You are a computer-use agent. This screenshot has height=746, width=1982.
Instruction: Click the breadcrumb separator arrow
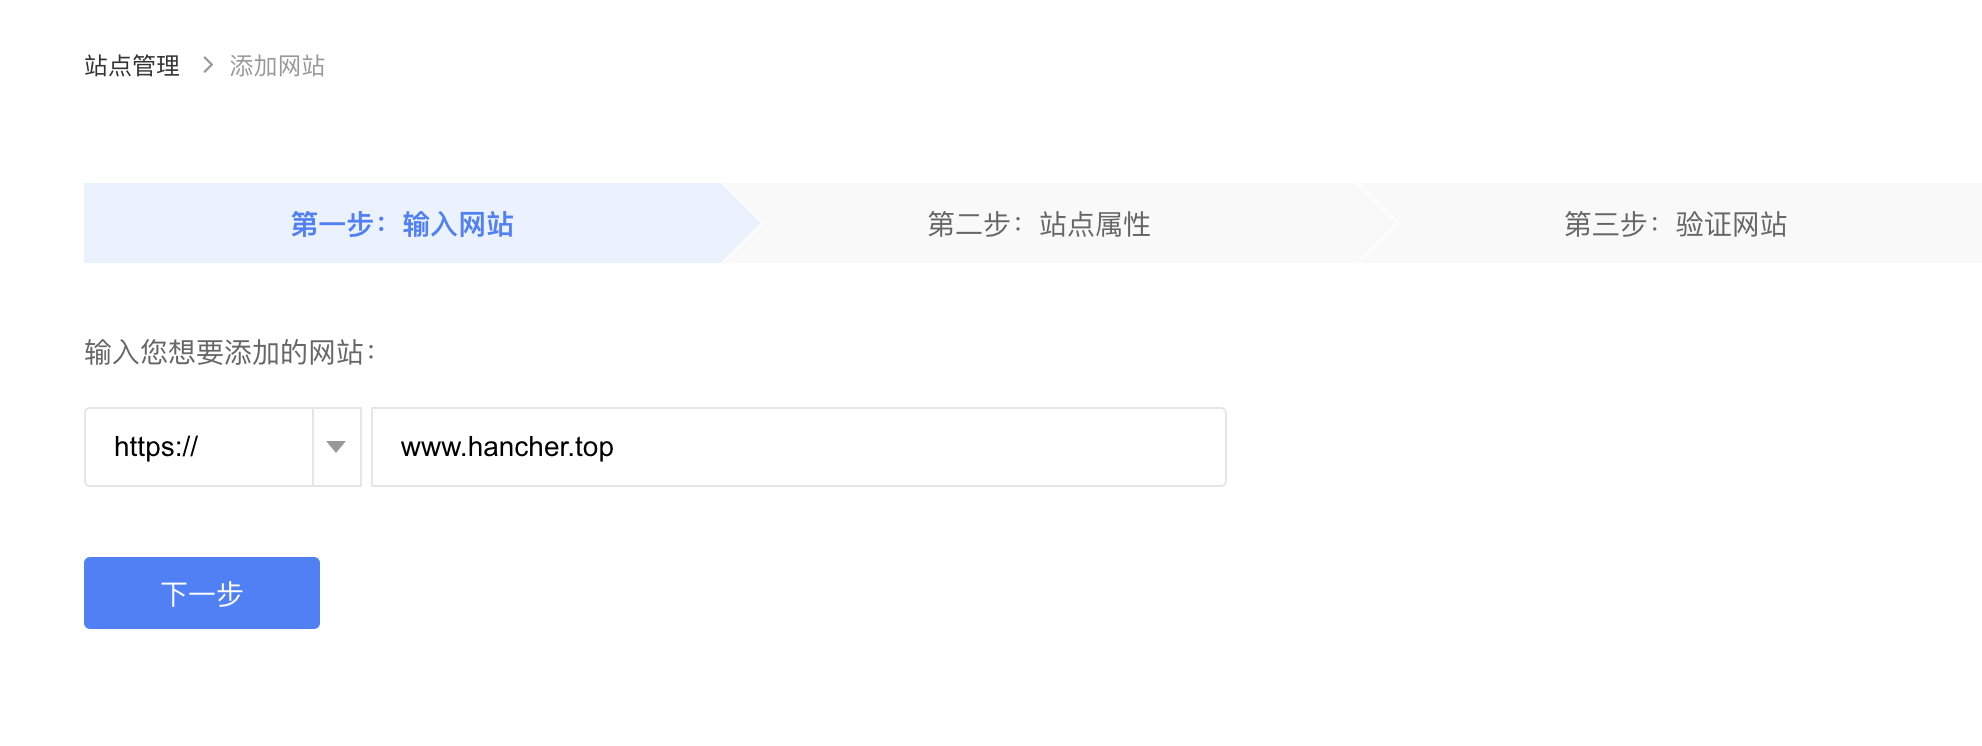208,66
